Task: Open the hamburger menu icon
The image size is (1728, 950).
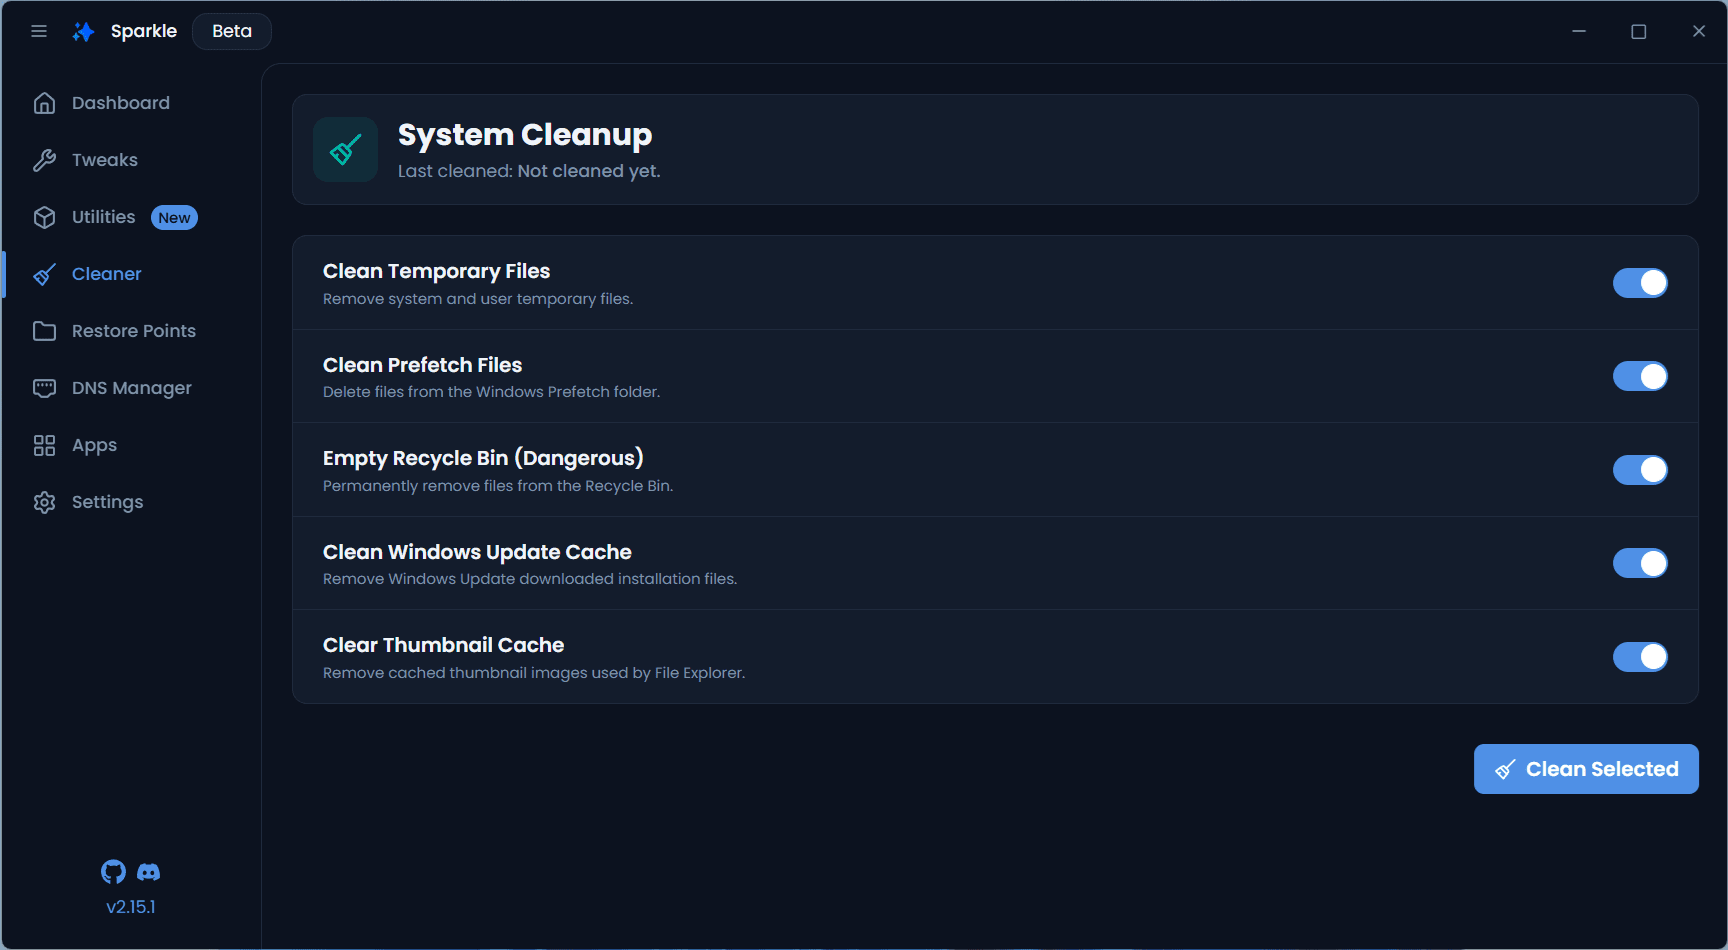Action: (x=39, y=31)
